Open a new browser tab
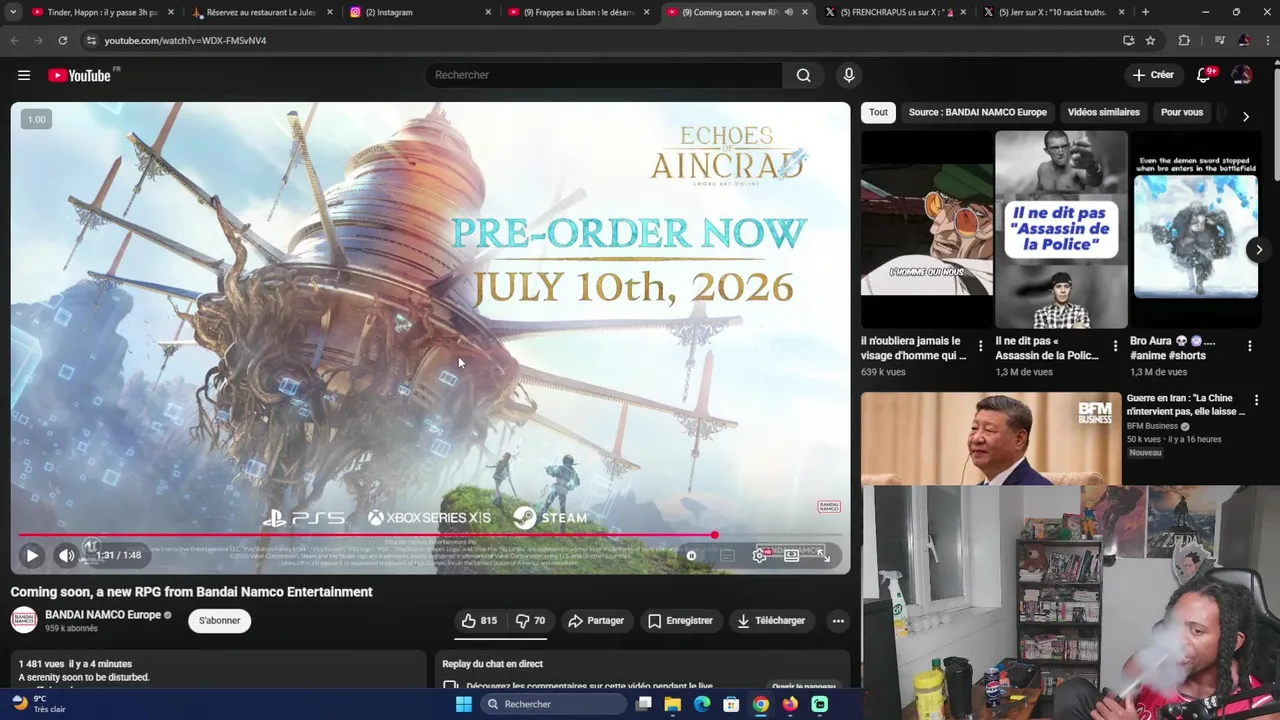 point(1145,12)
